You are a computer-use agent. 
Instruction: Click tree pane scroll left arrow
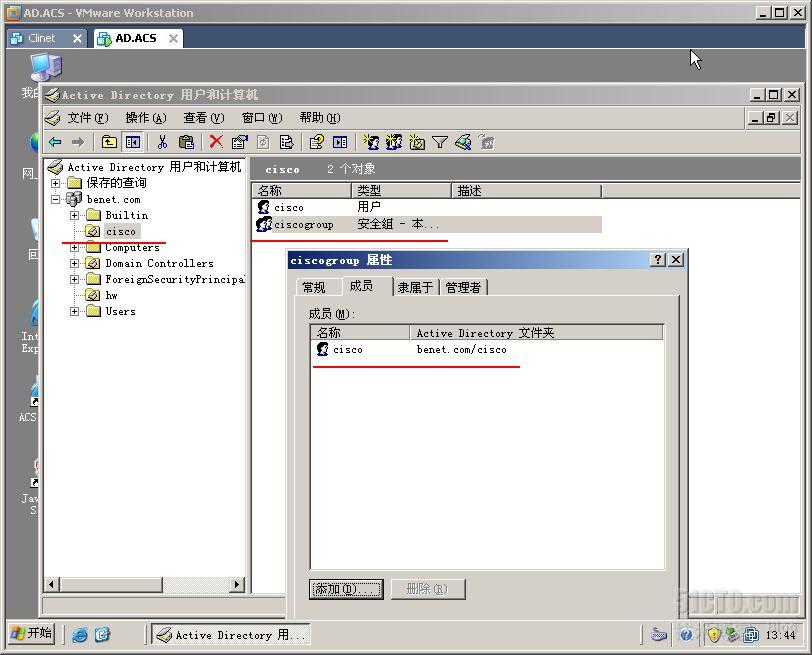[x=51, y=585]
